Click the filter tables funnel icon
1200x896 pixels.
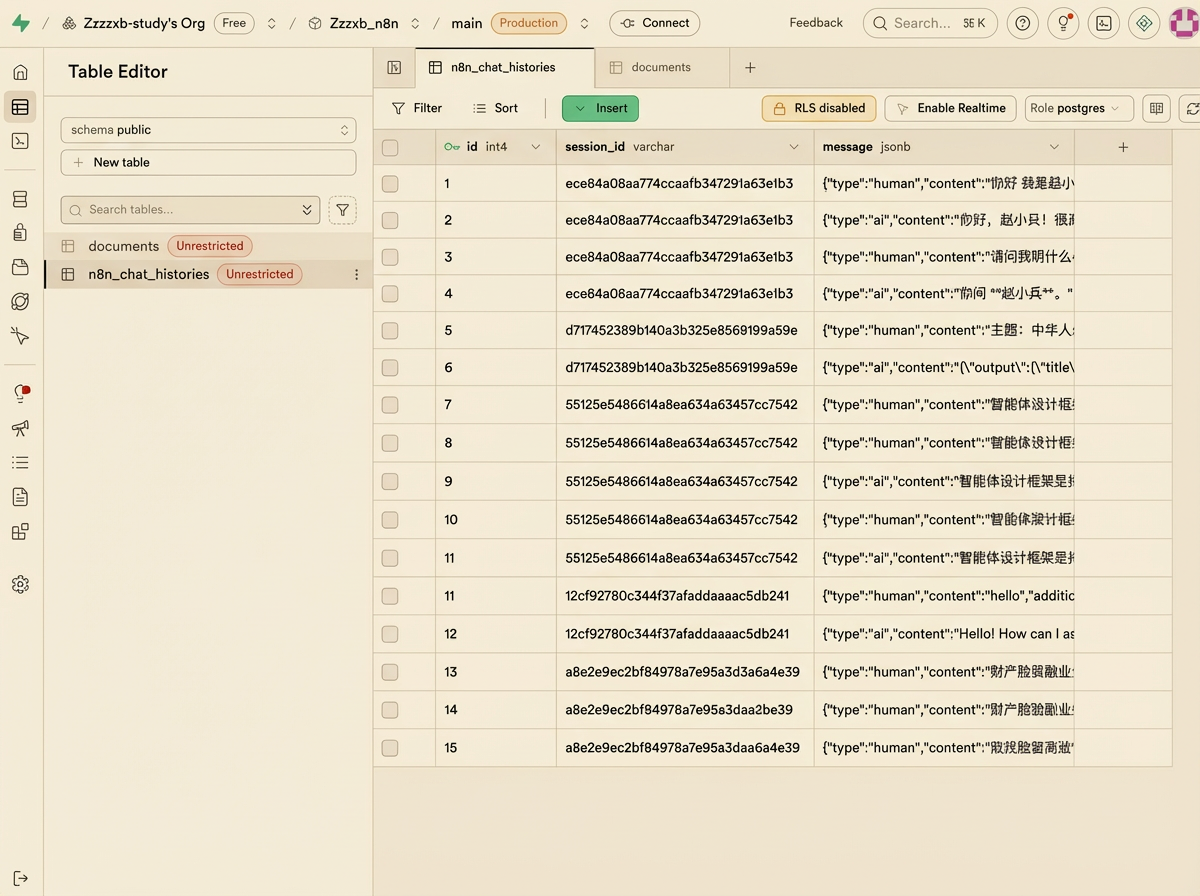(x=342, y=210)
